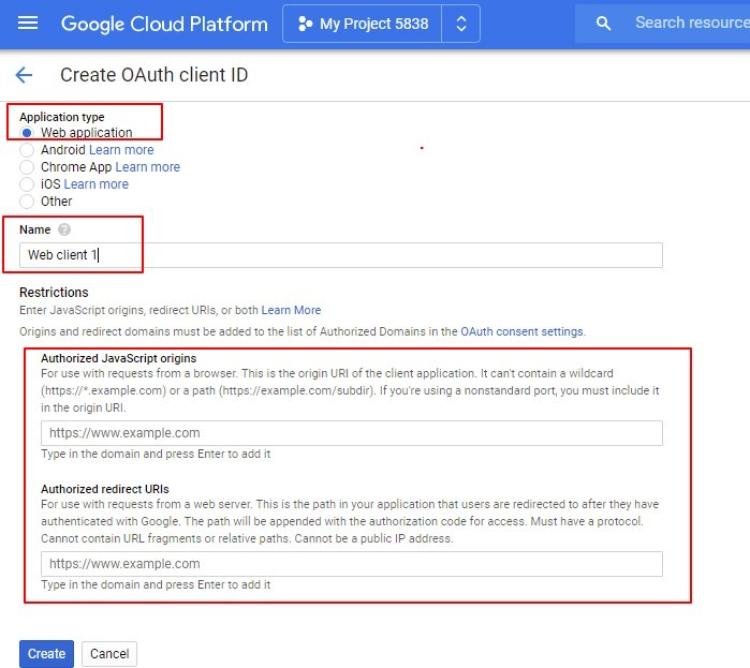Open Chrome App Learn more link
This screenshot has width=750, height=668.
pyautogui.click(x=148, y=167)
